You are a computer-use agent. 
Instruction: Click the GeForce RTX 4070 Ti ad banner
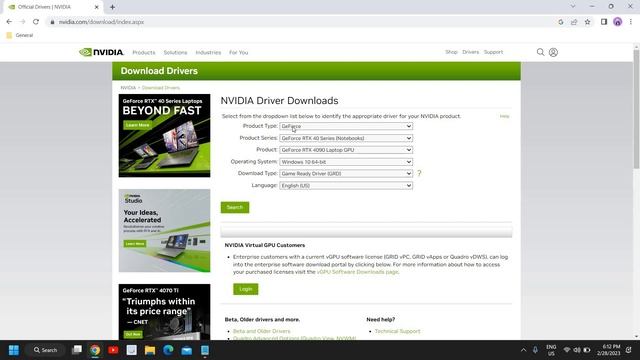(x=164, y=312)
